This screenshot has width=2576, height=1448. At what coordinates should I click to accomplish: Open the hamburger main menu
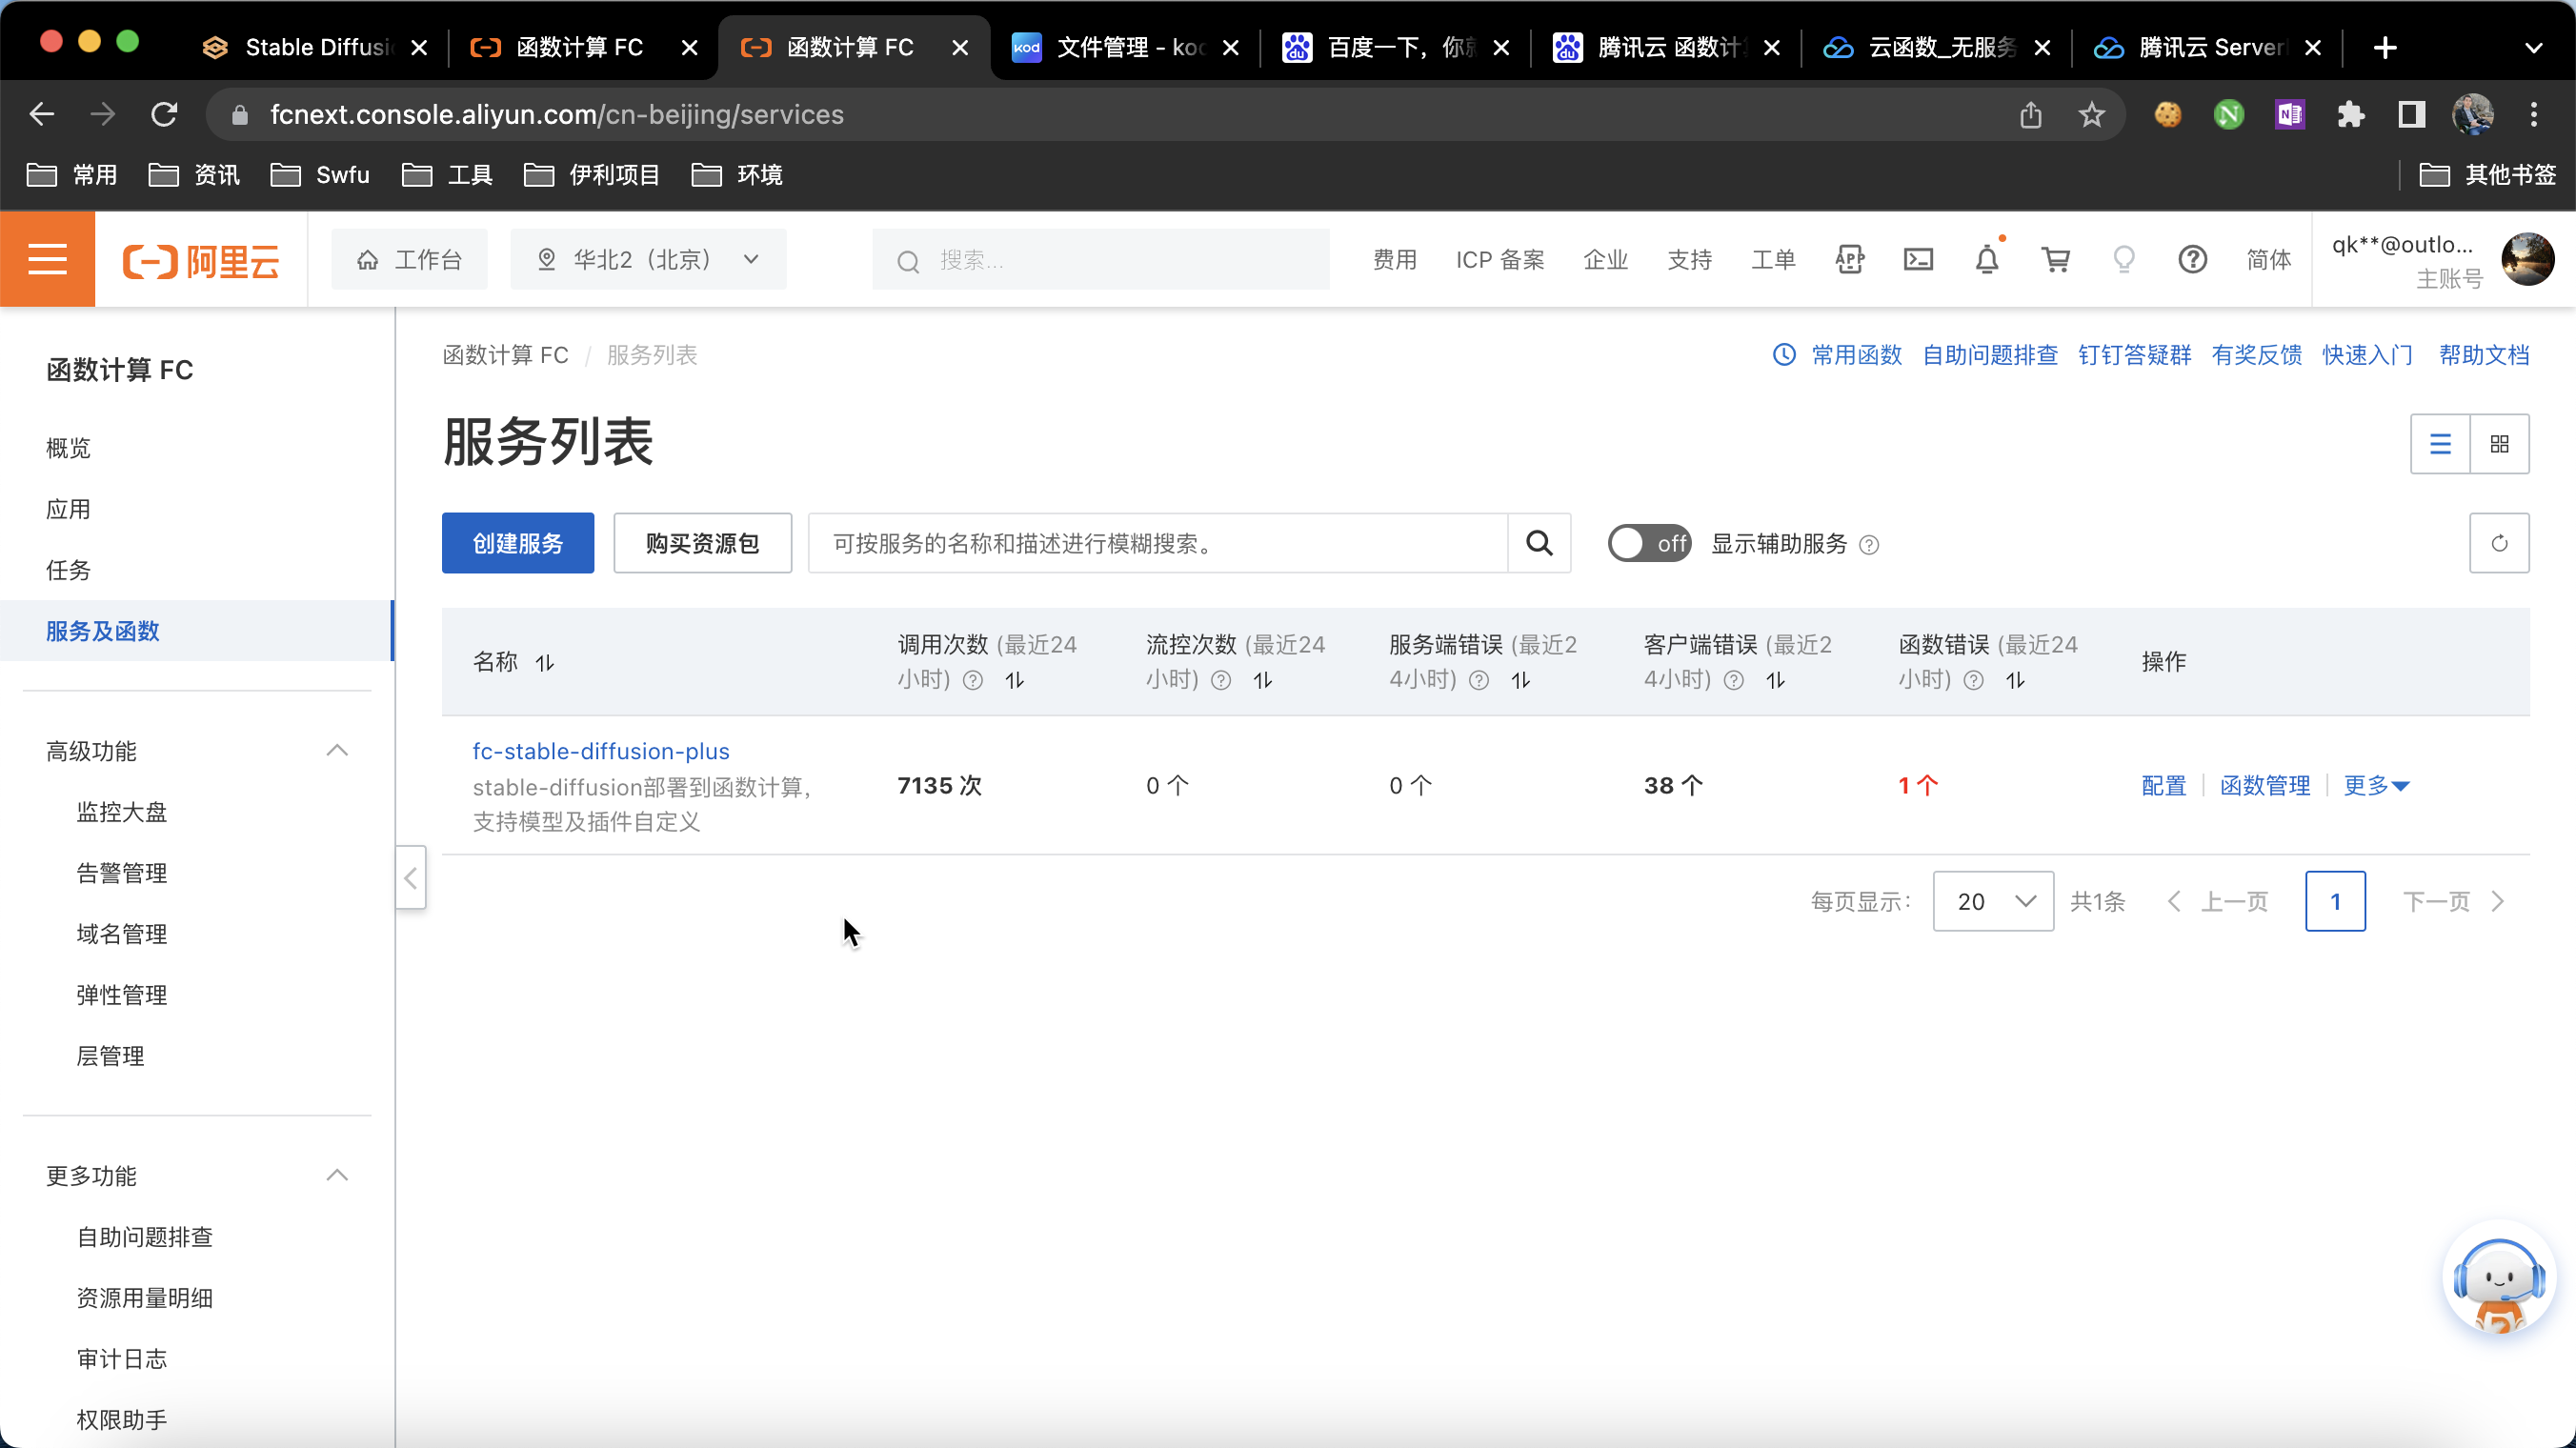[47, 260]
